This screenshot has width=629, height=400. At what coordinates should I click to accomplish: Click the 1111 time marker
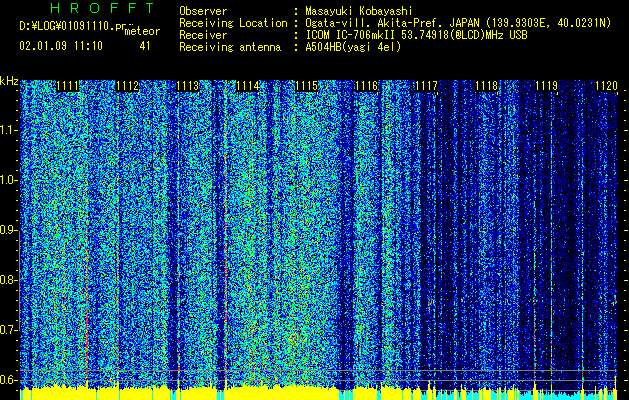coord(67,86)
